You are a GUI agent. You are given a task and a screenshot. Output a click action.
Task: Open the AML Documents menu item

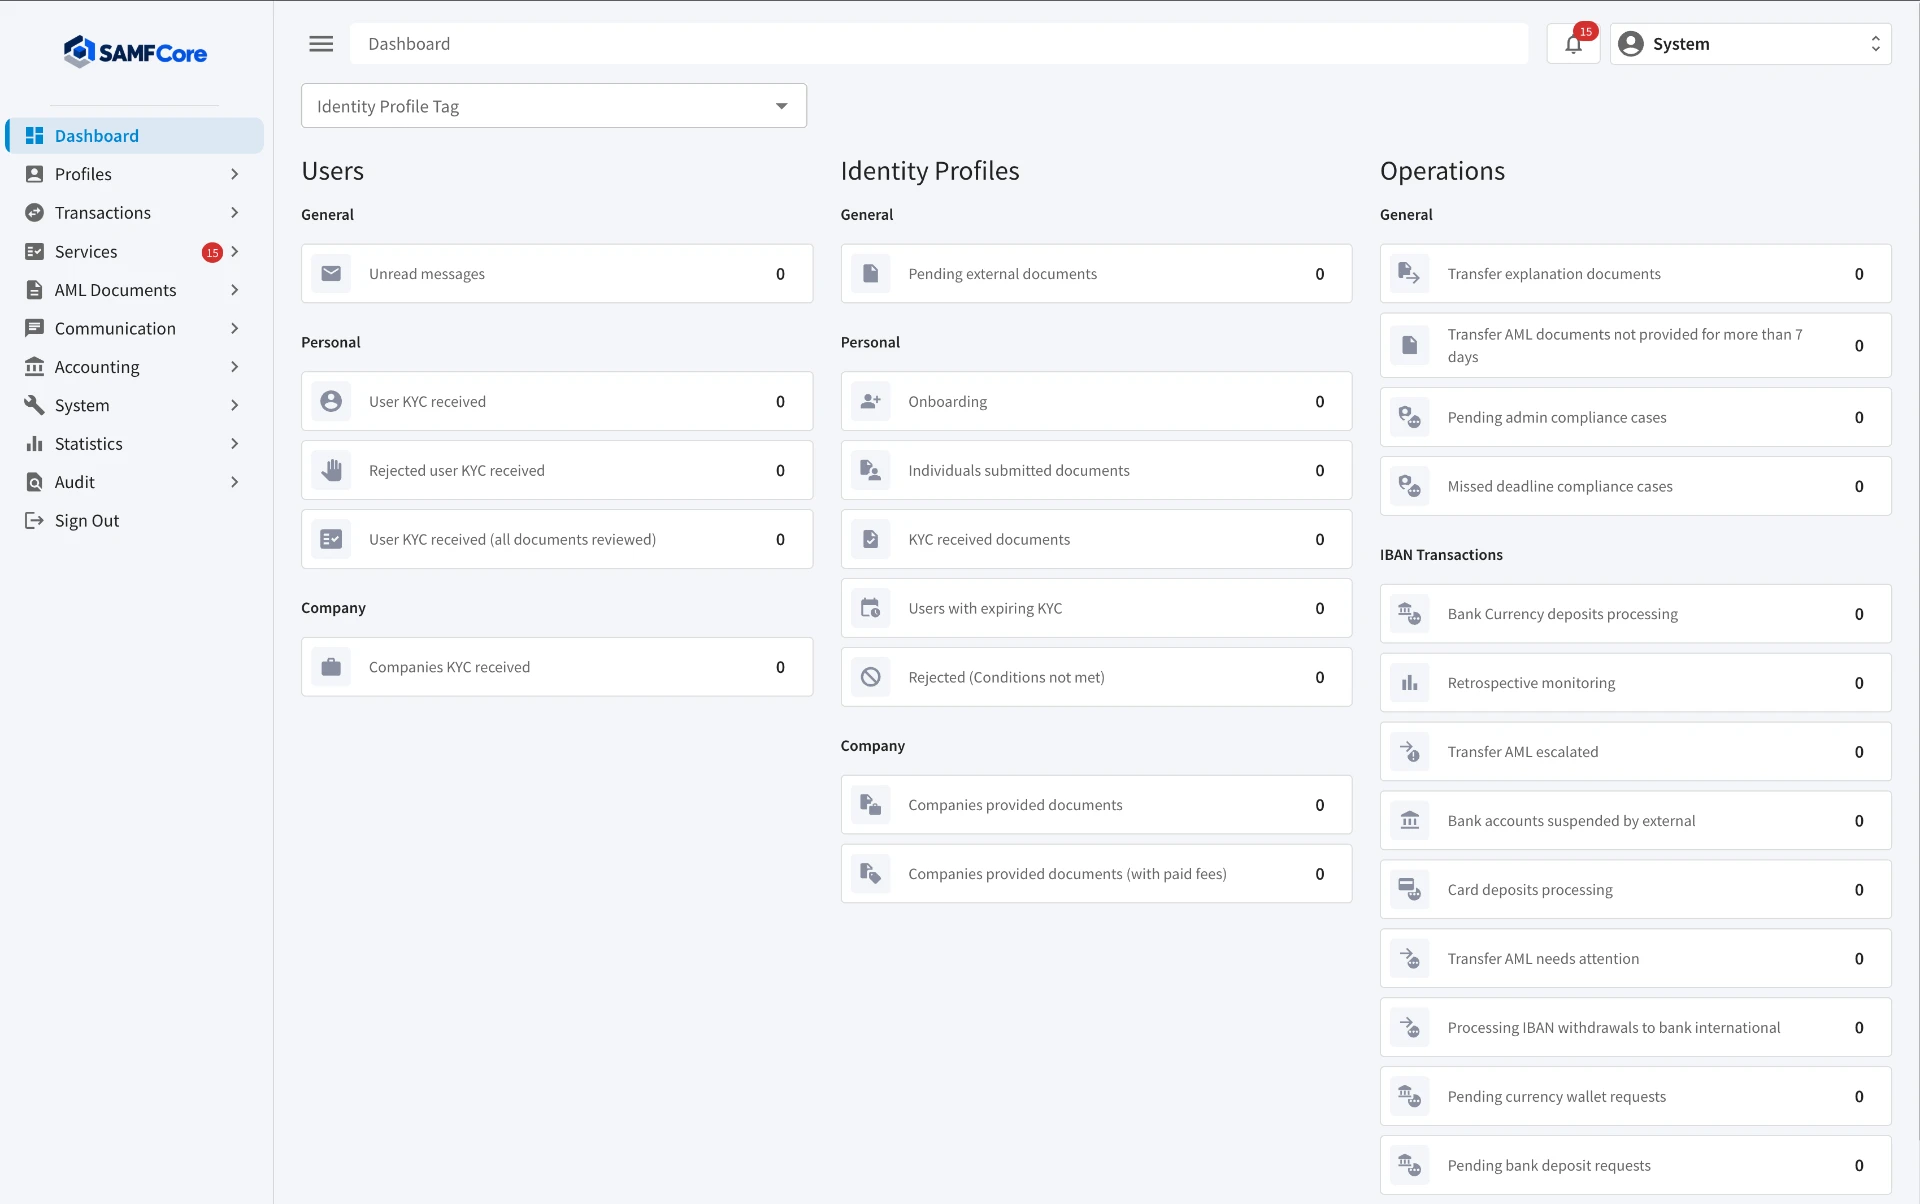point(135,290)
